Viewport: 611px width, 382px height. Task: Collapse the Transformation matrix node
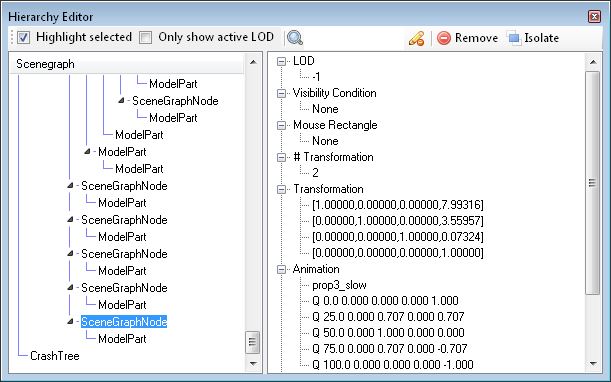(281, 189)
